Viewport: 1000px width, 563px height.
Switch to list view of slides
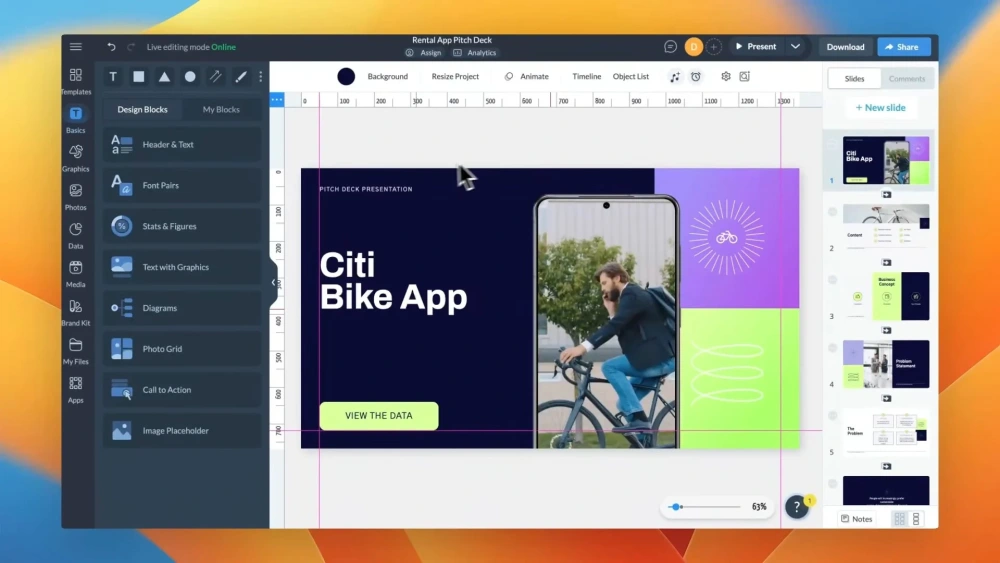click(x=916, y=519)
